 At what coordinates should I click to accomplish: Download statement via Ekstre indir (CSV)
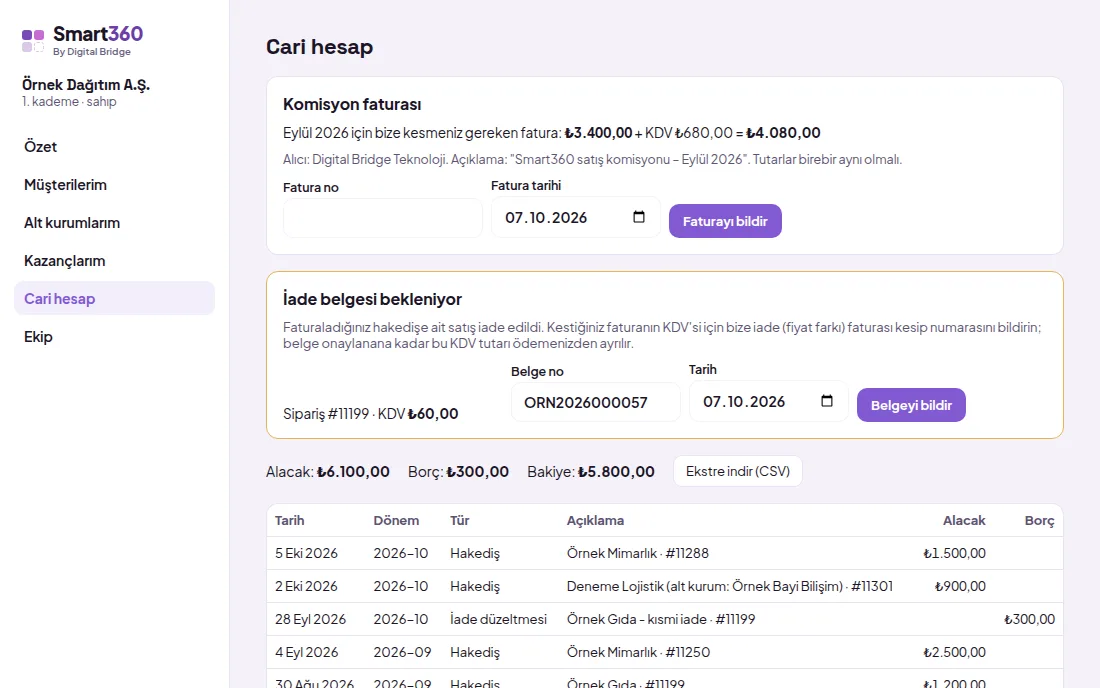[x=737, y=471]
